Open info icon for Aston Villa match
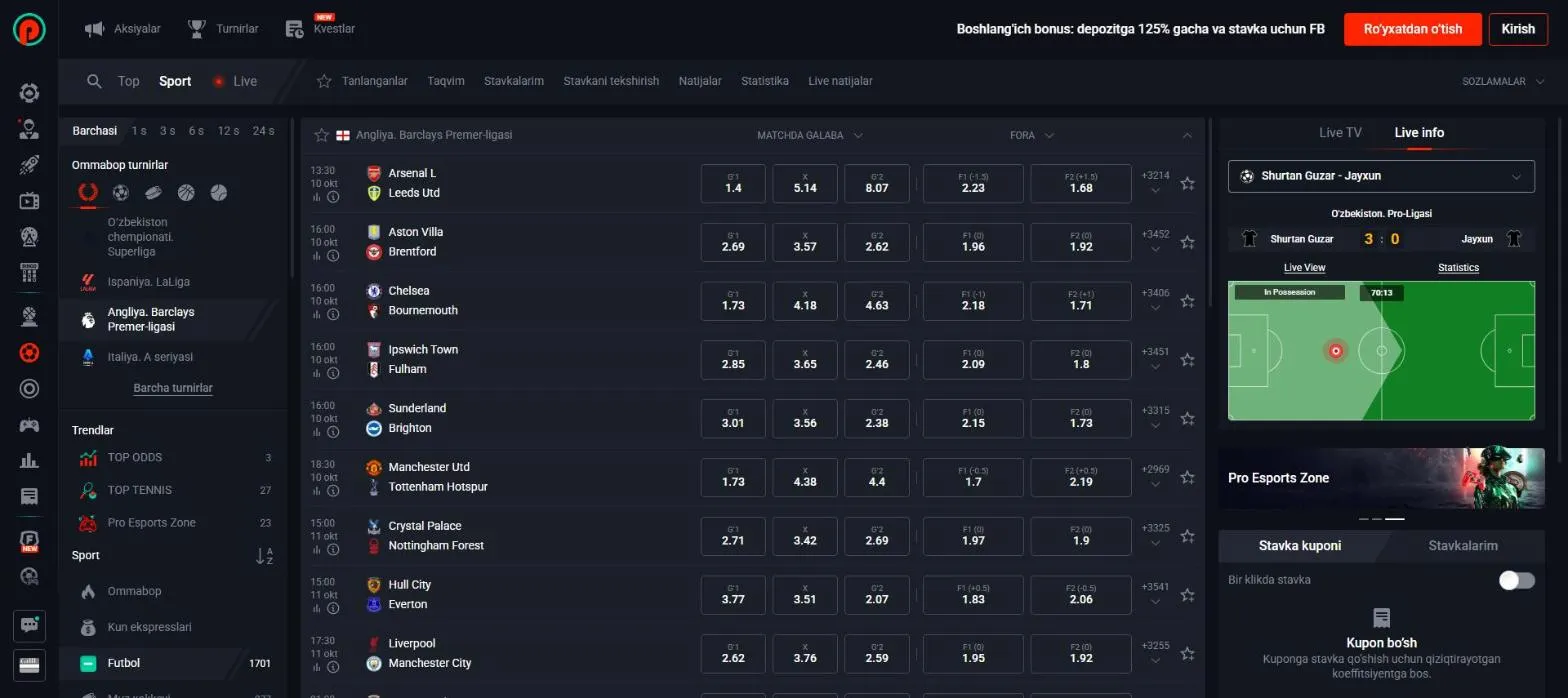The height and width of the screenshot is (698, 1568). coord(333,256)
